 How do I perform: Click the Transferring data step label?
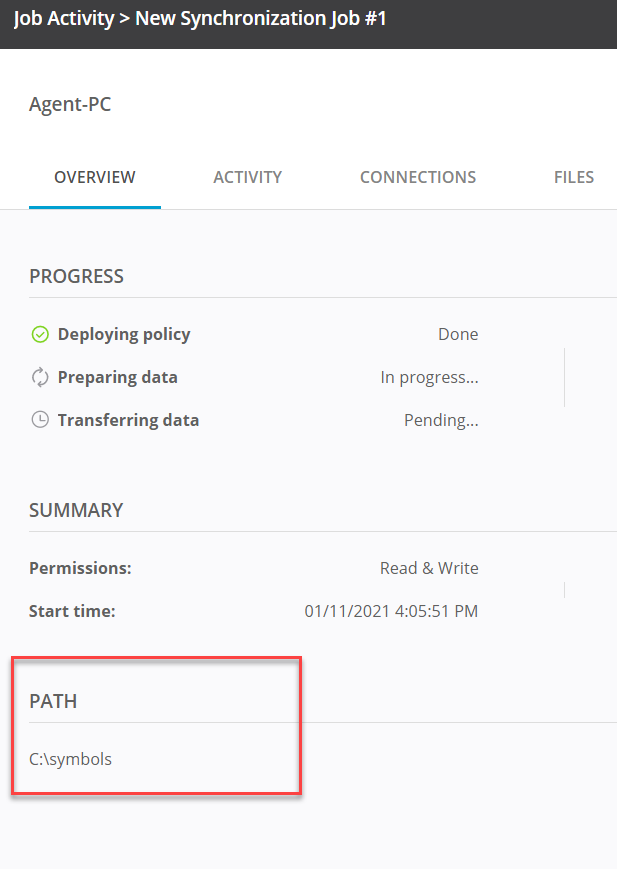(128, 421)
